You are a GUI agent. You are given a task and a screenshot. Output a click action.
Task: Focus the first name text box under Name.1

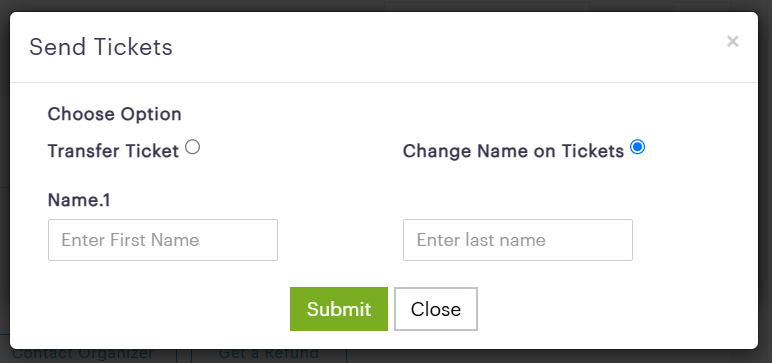(163, 240)
